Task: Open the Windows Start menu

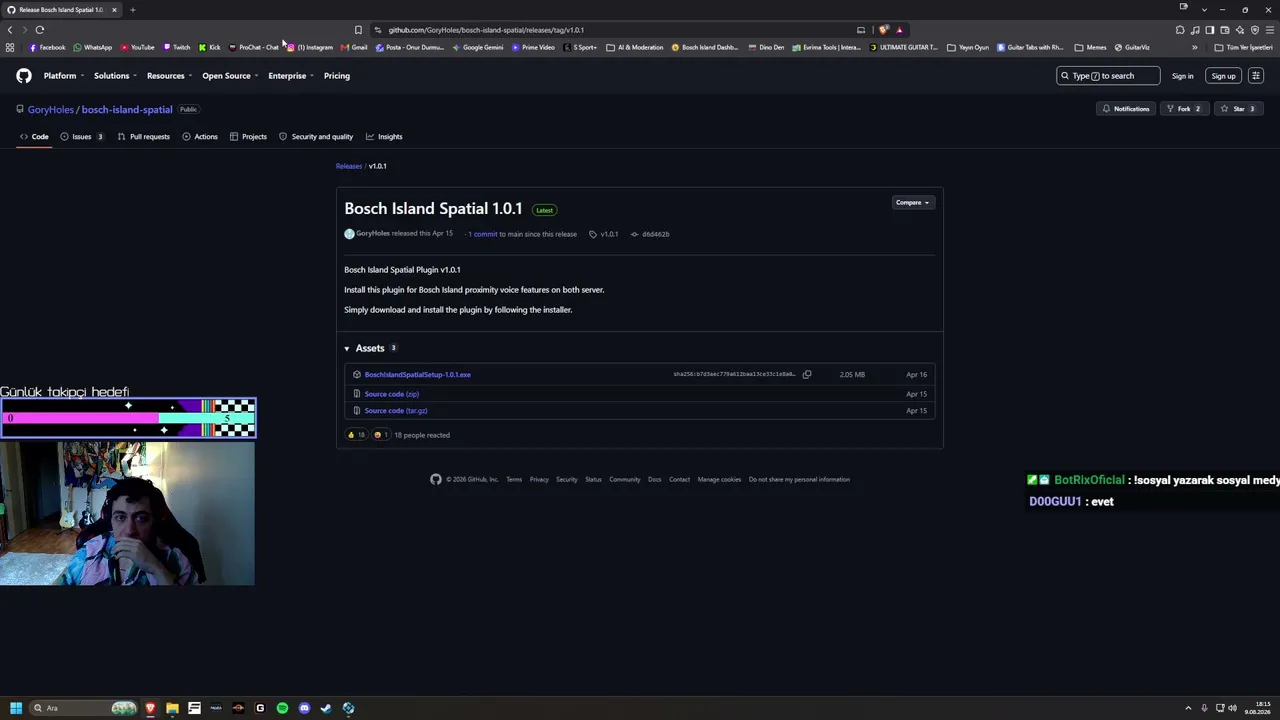Action: [16, 708]
